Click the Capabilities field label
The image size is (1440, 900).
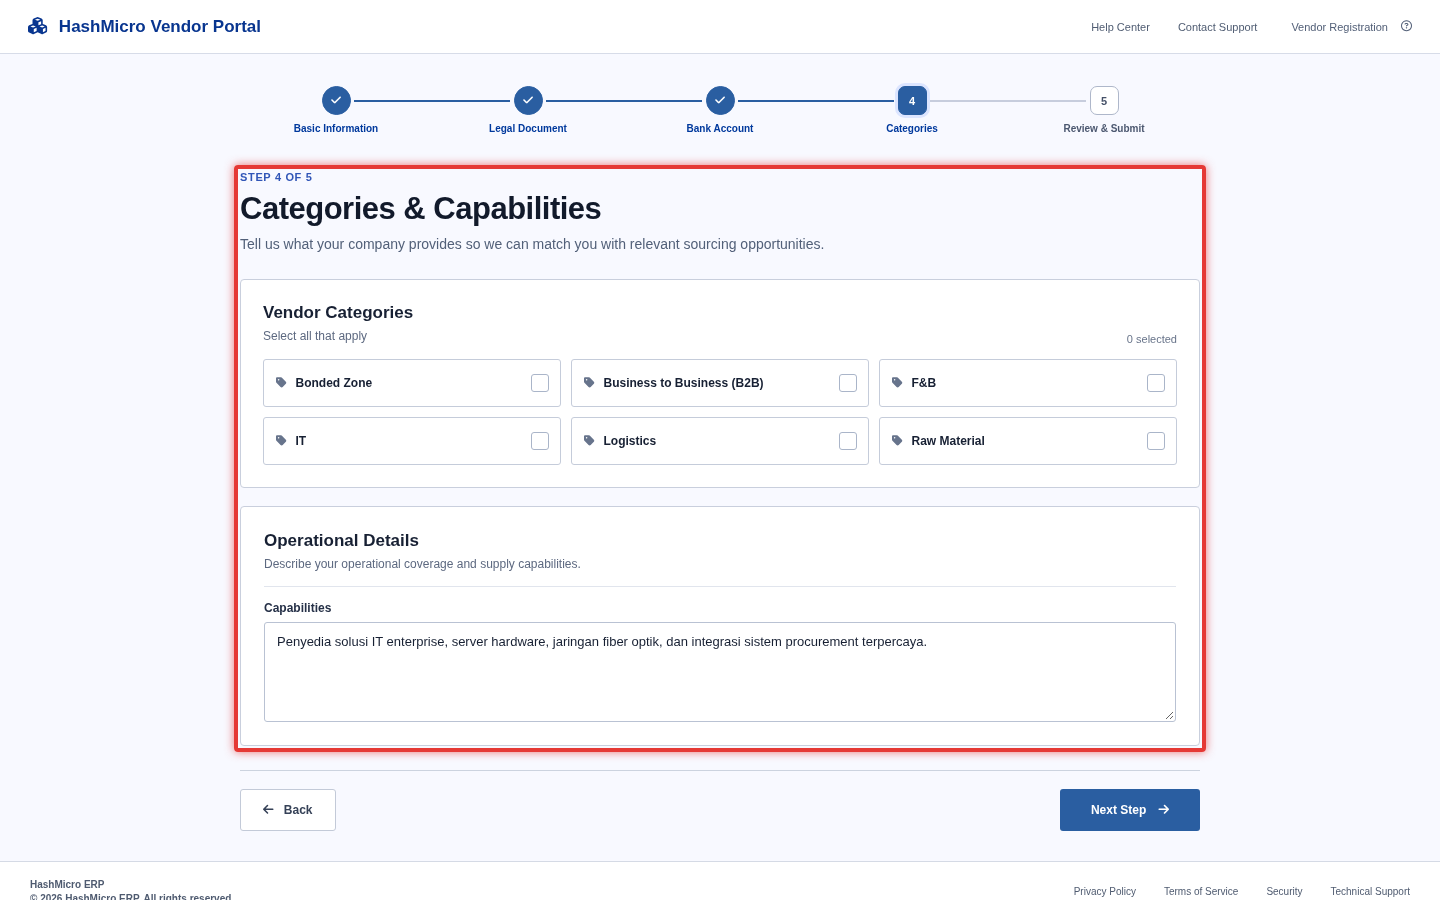pos(298,608)
